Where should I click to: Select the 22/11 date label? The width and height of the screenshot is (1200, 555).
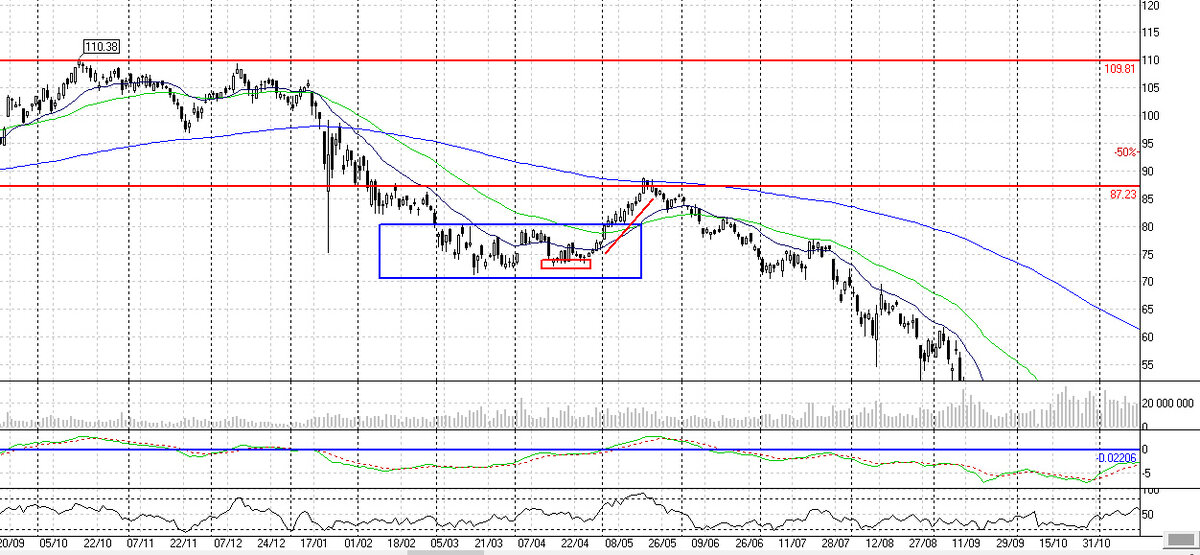coord(185,544)
